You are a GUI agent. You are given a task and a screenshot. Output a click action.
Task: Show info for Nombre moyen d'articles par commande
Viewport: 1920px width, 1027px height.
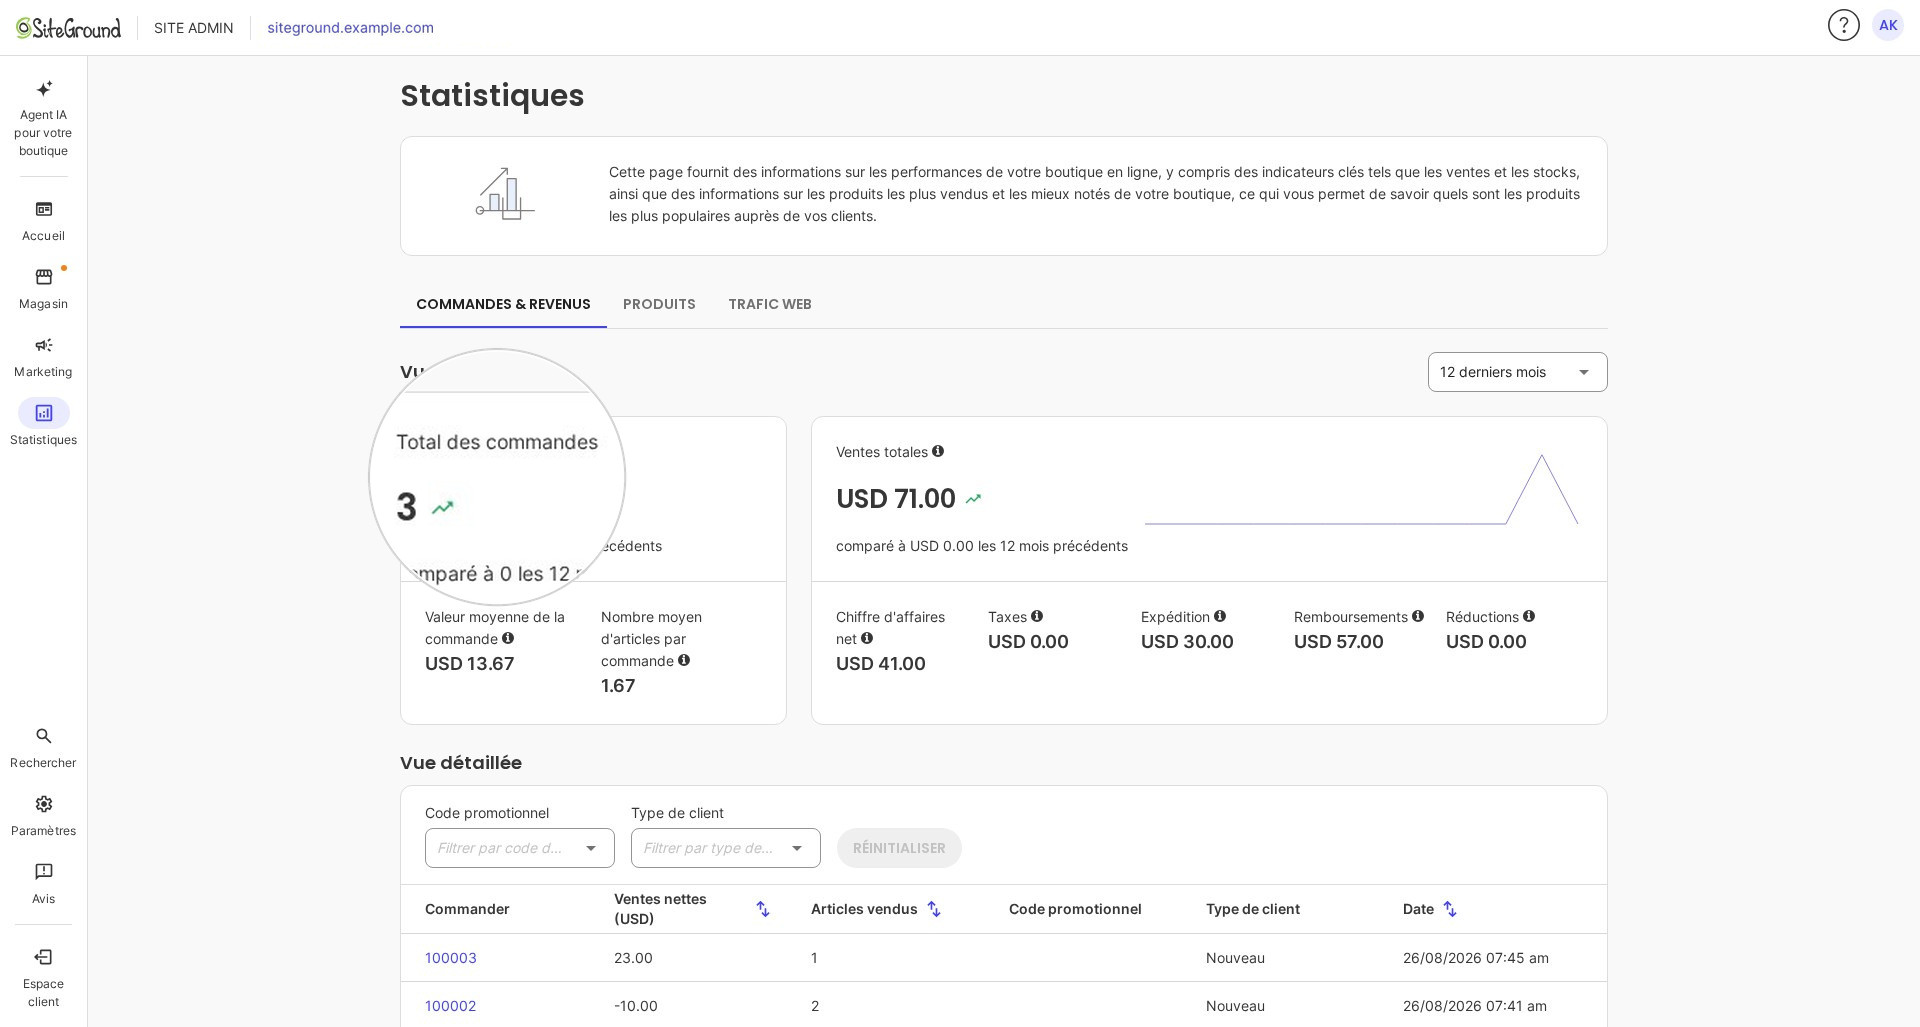tap(684, 660)
